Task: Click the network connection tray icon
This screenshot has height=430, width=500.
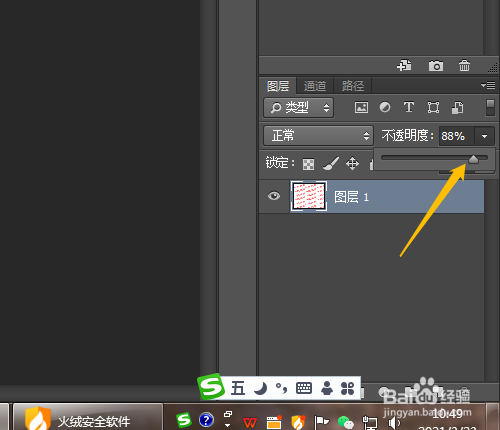Action: 370,423
